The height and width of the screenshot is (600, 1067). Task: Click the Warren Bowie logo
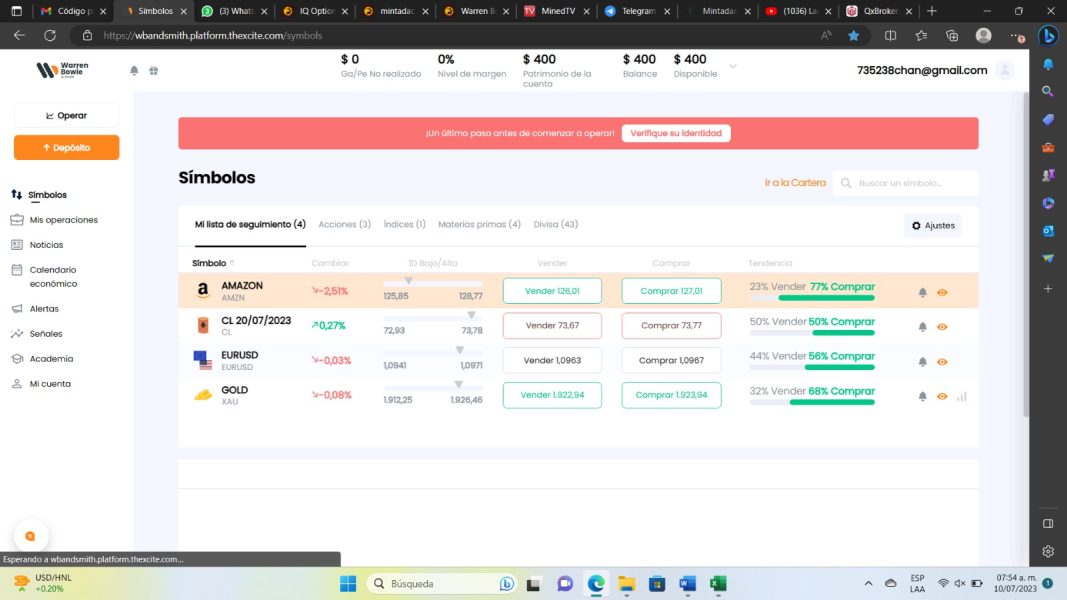(x=63, y=69)
